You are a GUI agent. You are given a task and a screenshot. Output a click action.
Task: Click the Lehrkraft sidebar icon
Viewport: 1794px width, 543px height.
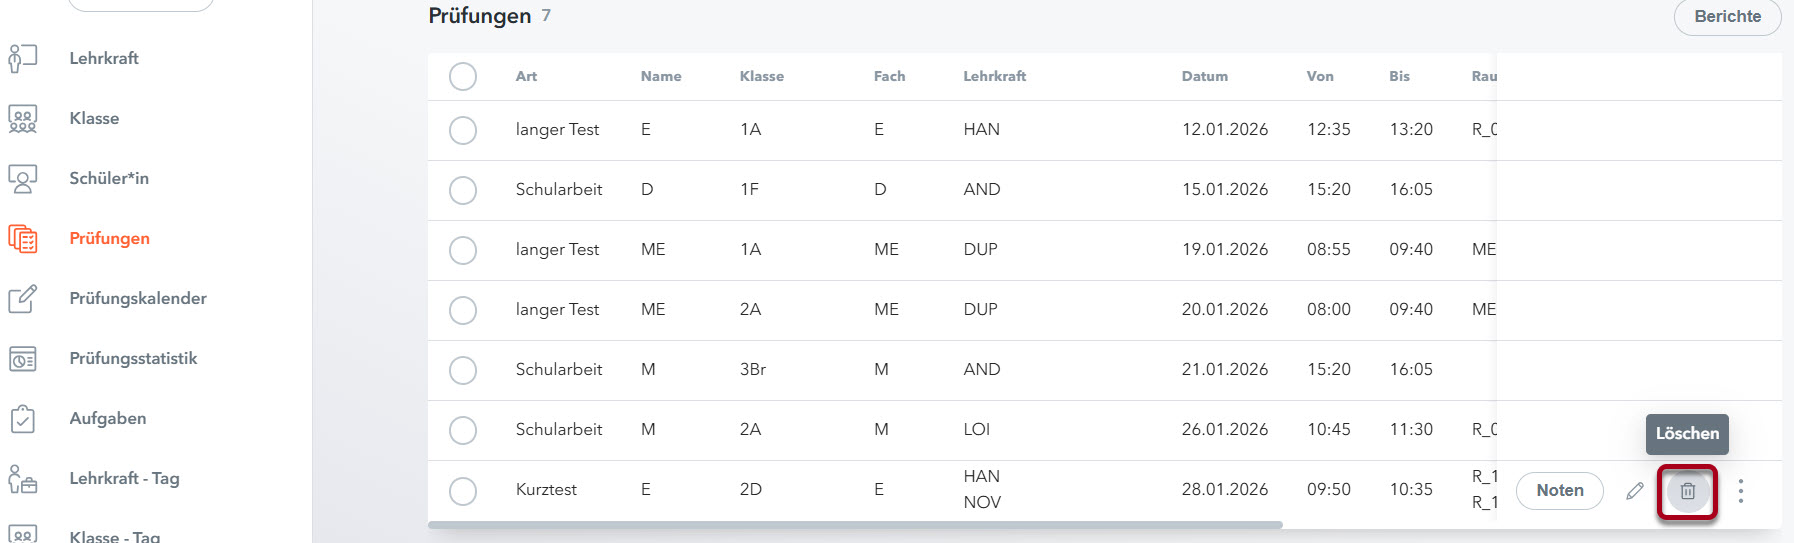pyautogui.click(x=22, y=58)
